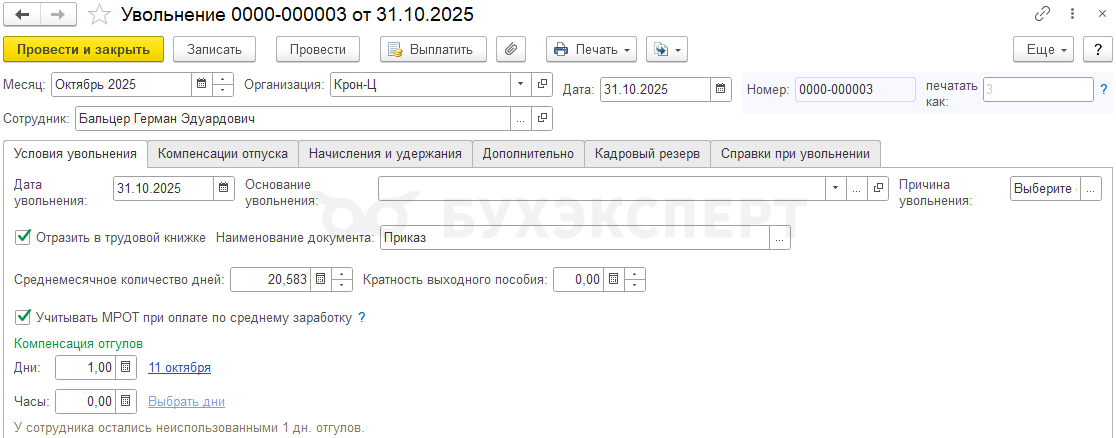Select Наименование документа via ellipsis button
The width and height of the screenshot is (1116, 438).
[780, 239]
